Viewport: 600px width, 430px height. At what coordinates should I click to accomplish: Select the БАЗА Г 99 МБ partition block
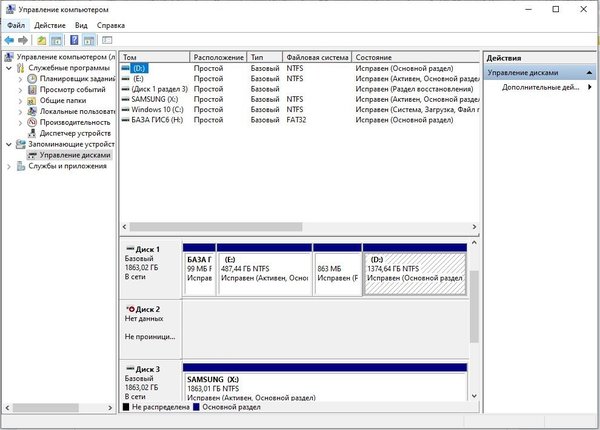click(x=199, y=269)
